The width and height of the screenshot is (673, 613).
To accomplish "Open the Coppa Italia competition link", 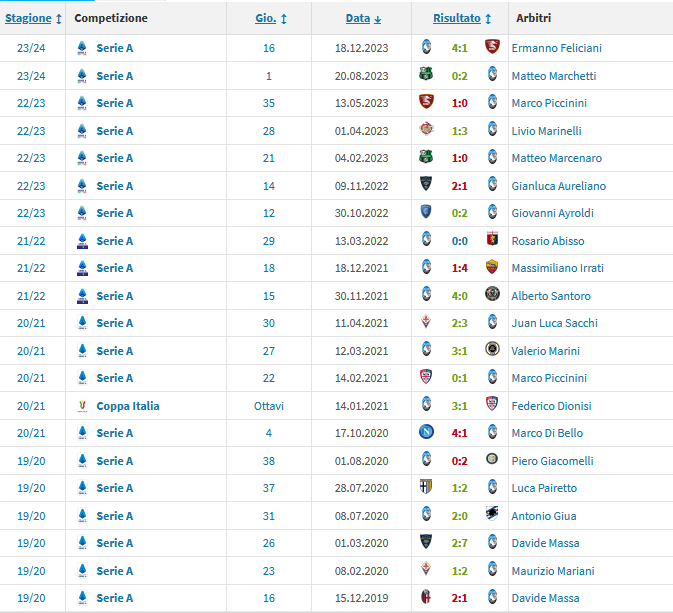I will pos(128,406).
